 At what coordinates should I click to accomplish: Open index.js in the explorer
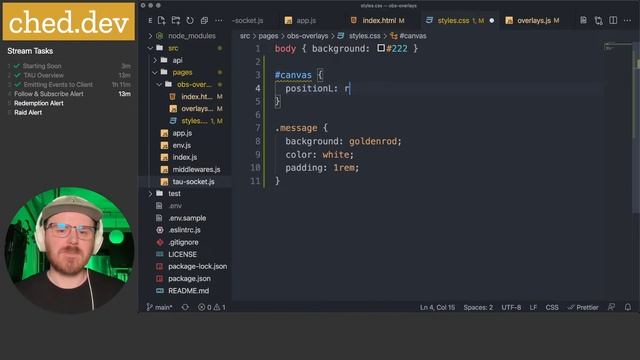[184, 157]
